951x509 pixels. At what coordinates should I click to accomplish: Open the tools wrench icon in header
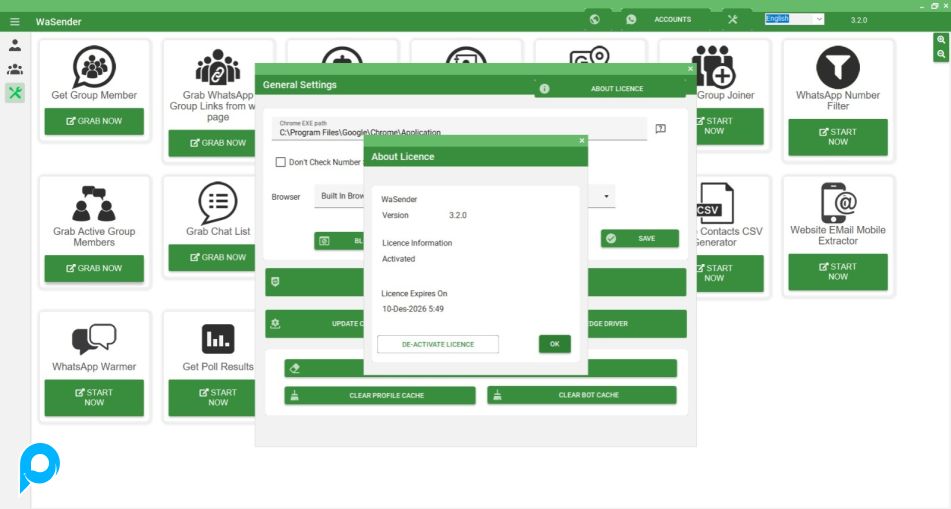(x=733, y=19)
